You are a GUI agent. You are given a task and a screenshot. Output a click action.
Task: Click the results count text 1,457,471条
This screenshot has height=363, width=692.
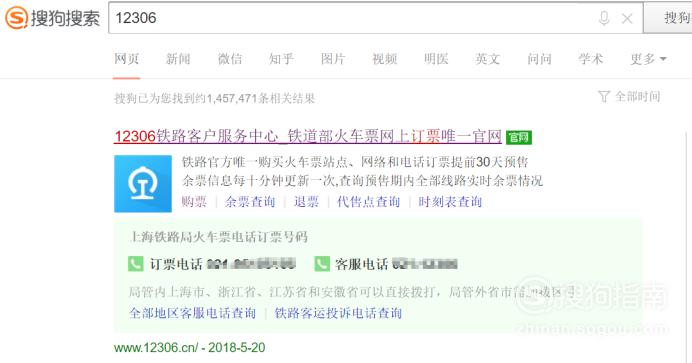[237, 98]
